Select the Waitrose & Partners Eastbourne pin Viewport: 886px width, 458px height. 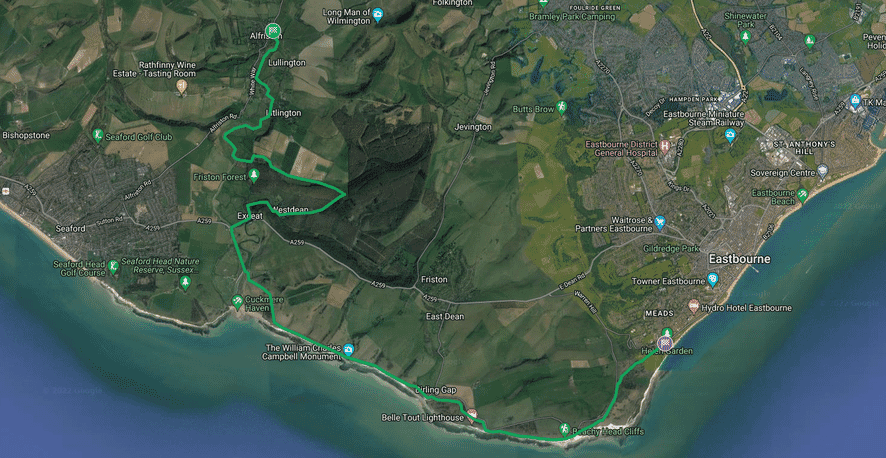point(660,222)
